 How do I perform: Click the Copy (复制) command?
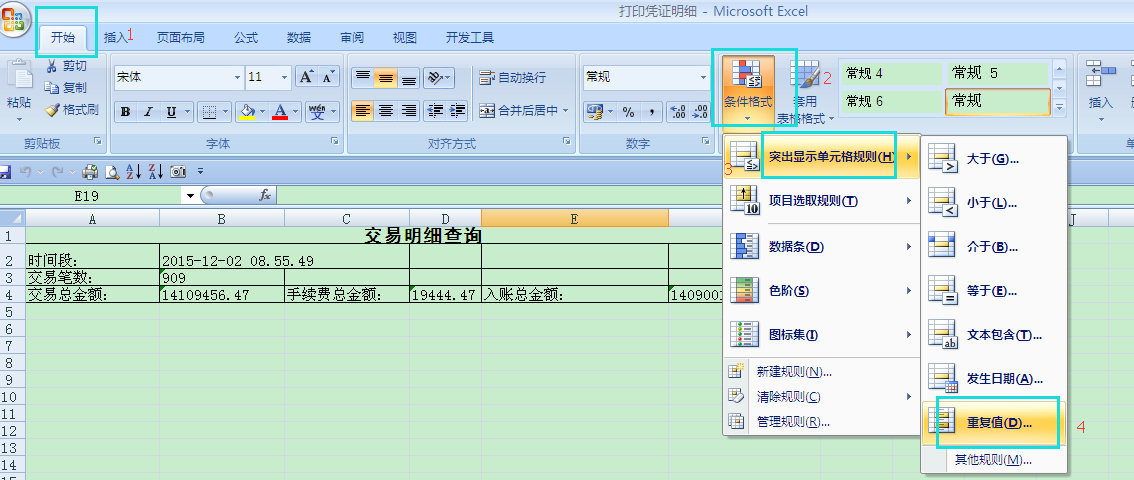pyautogui.click(x=66, y=88)
